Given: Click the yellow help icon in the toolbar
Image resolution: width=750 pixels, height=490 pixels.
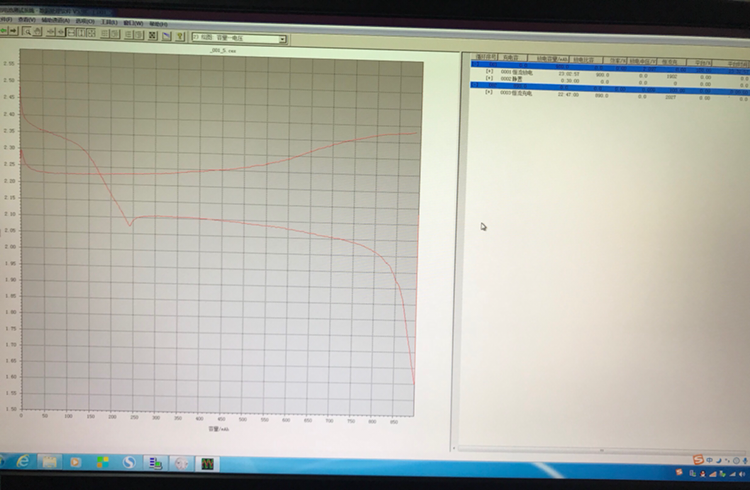Looking at the screenshot, I should pos(180,36).
